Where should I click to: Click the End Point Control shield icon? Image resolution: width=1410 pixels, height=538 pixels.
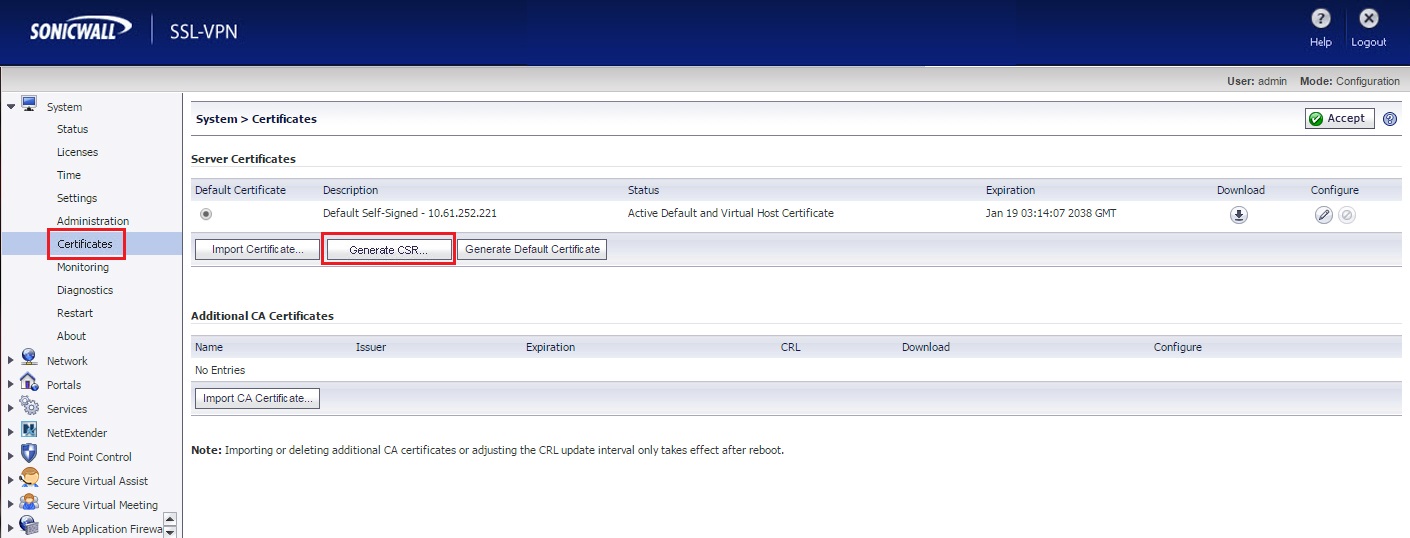point(28,454)
